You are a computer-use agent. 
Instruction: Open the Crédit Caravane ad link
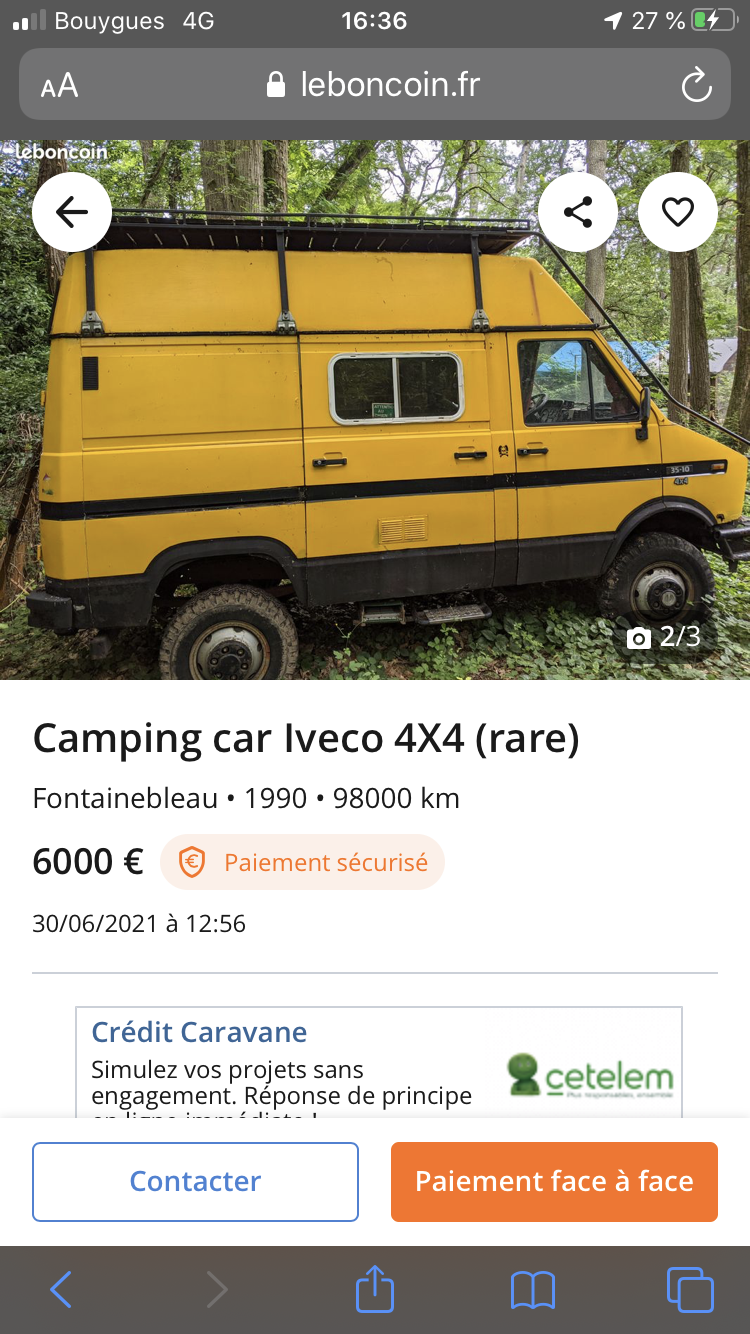click(x=199, y=1032)
